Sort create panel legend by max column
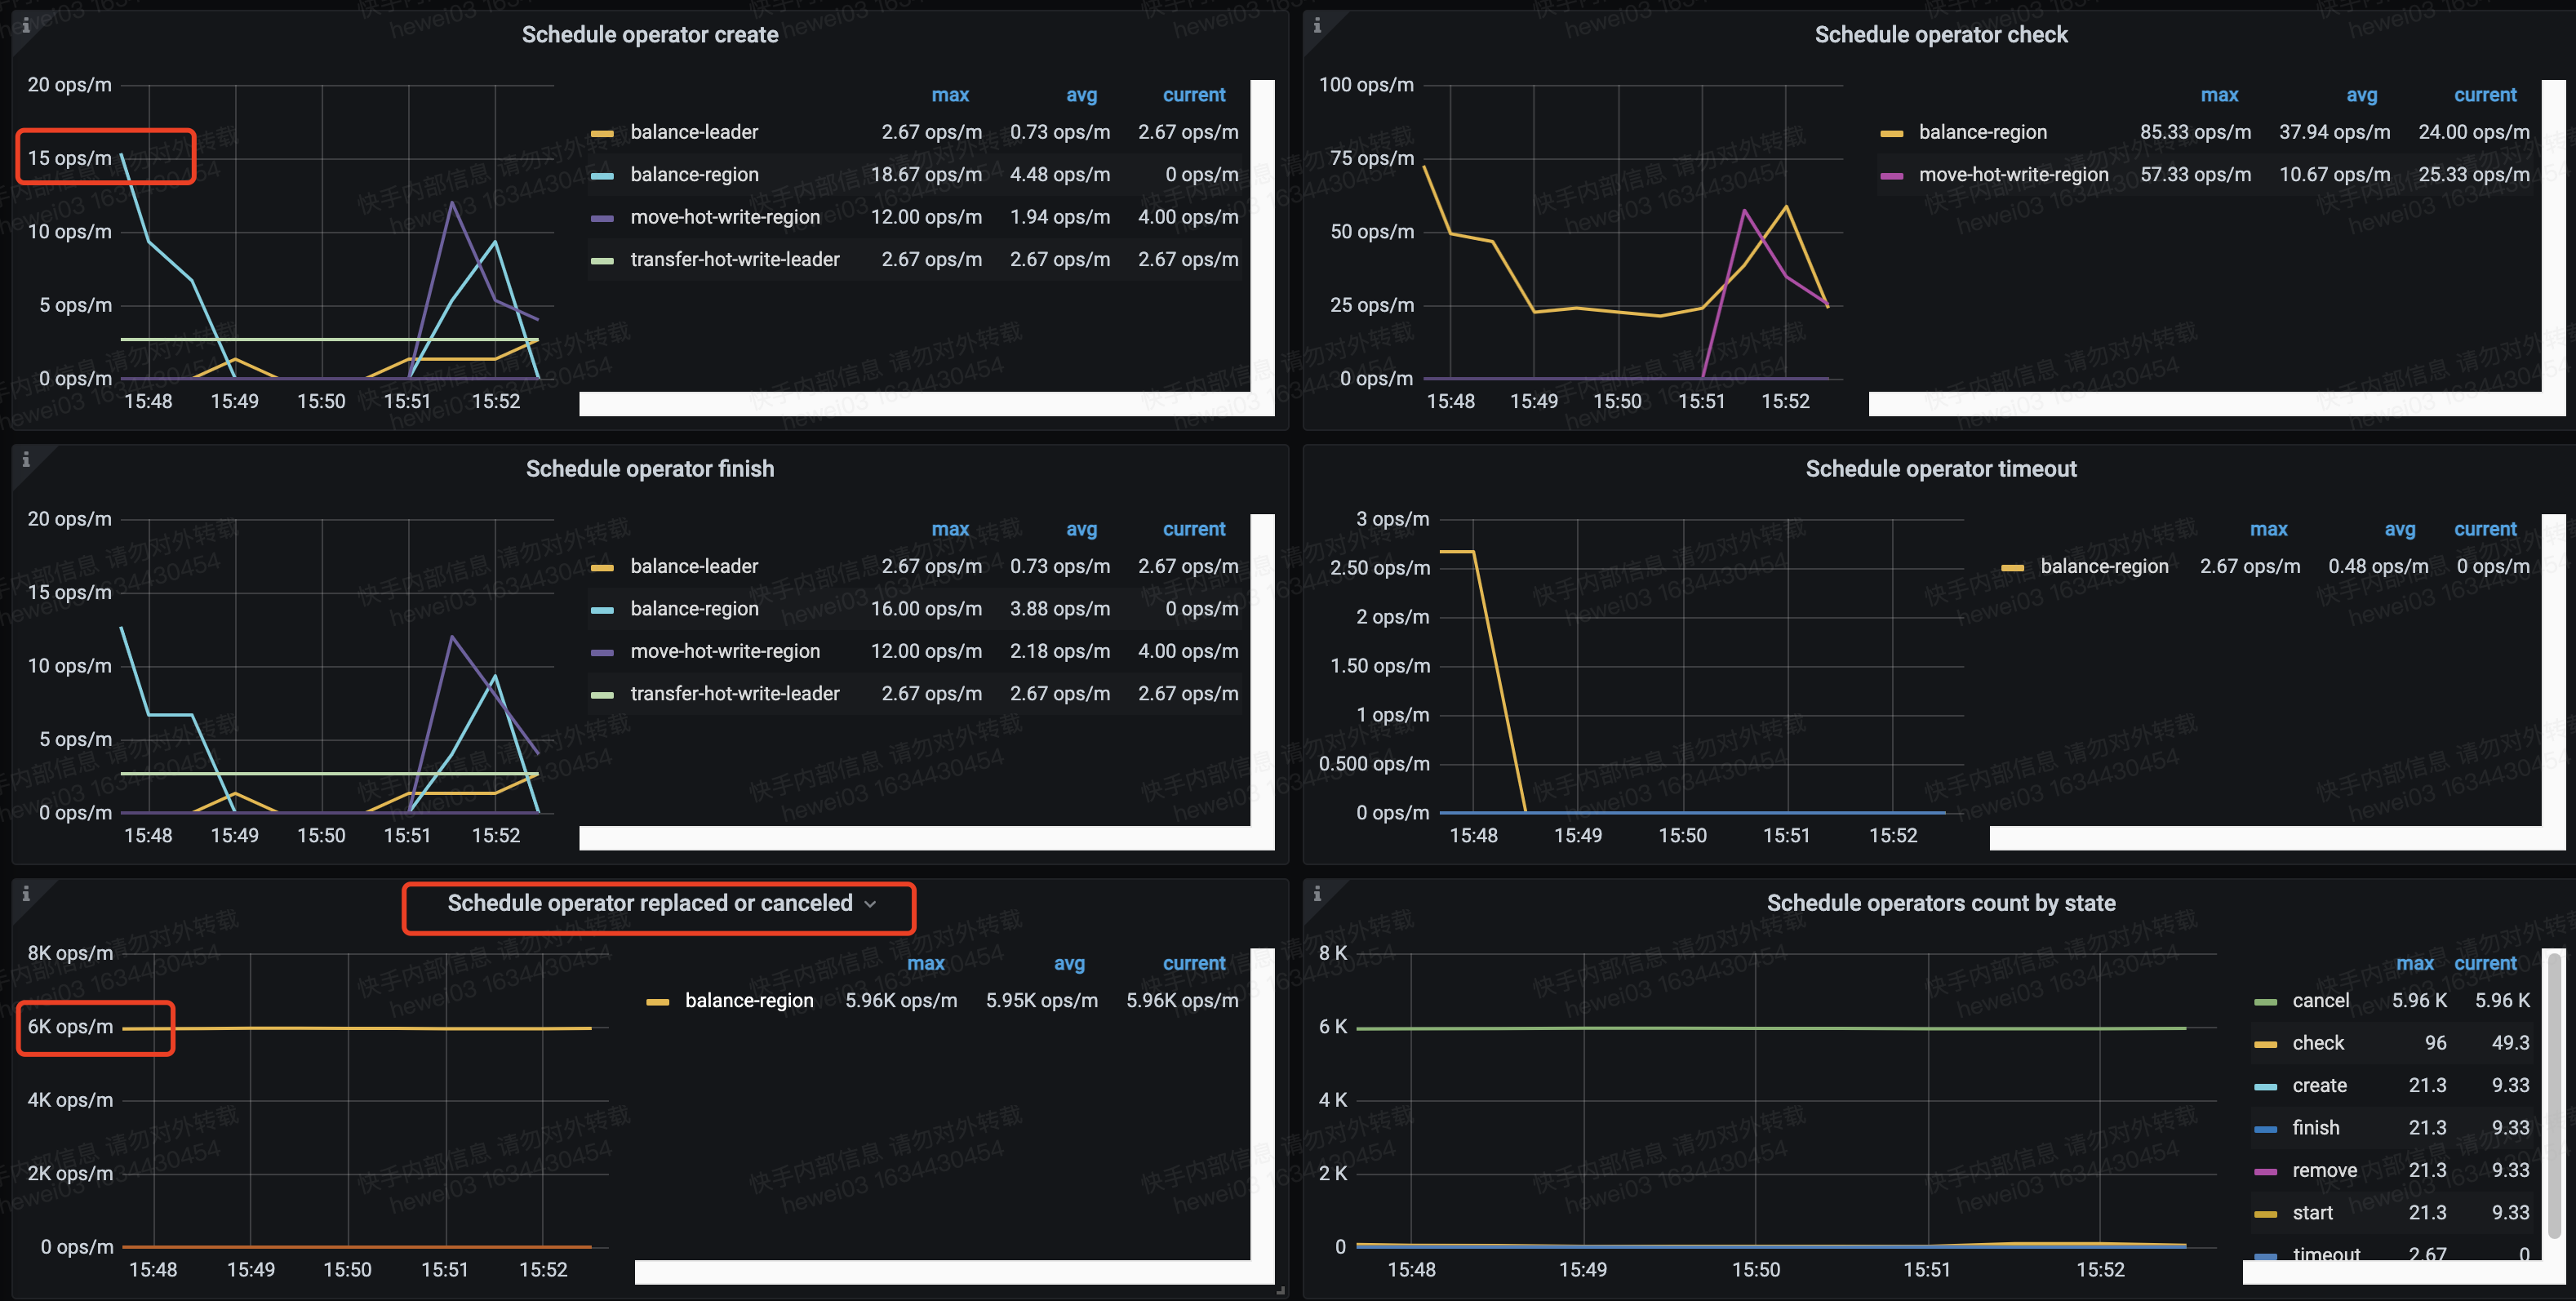 point(949,95)
